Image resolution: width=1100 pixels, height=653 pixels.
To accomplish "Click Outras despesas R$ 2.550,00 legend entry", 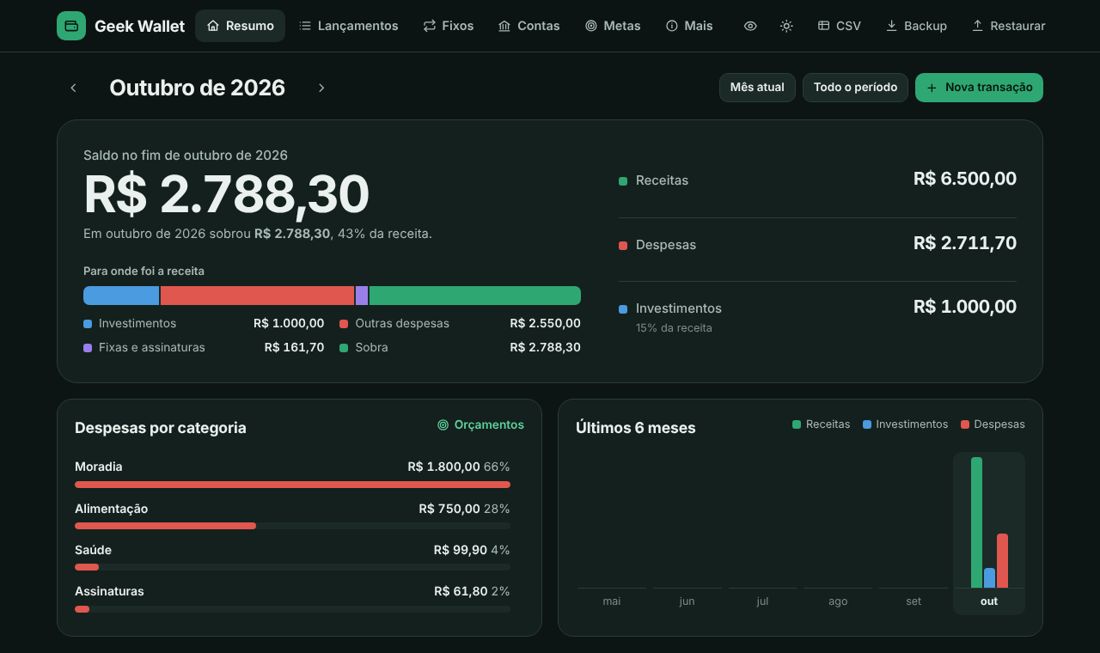I will click(460, 323).
